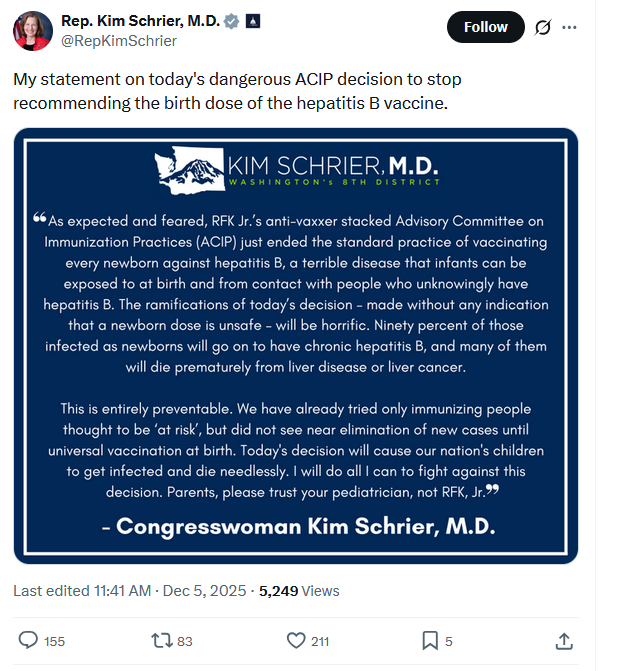View the 5,249 Views analytics
Image resolution: width=623 pixels, height=671 pixels.
click(299, 591)
